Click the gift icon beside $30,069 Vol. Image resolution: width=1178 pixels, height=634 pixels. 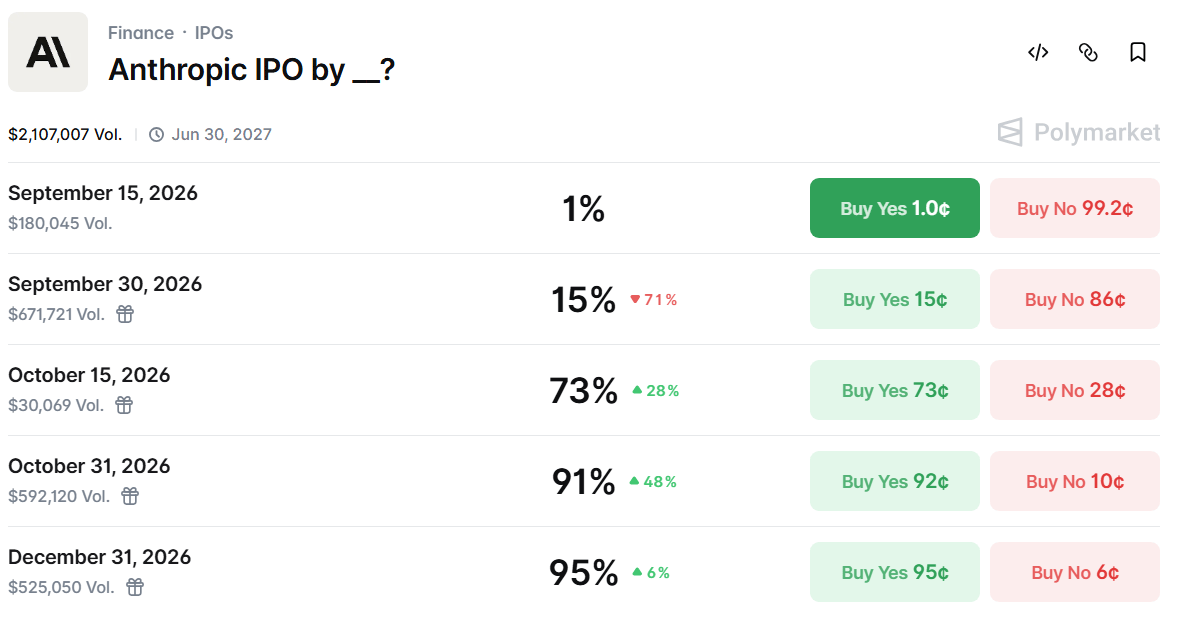(x=124, y=405)
